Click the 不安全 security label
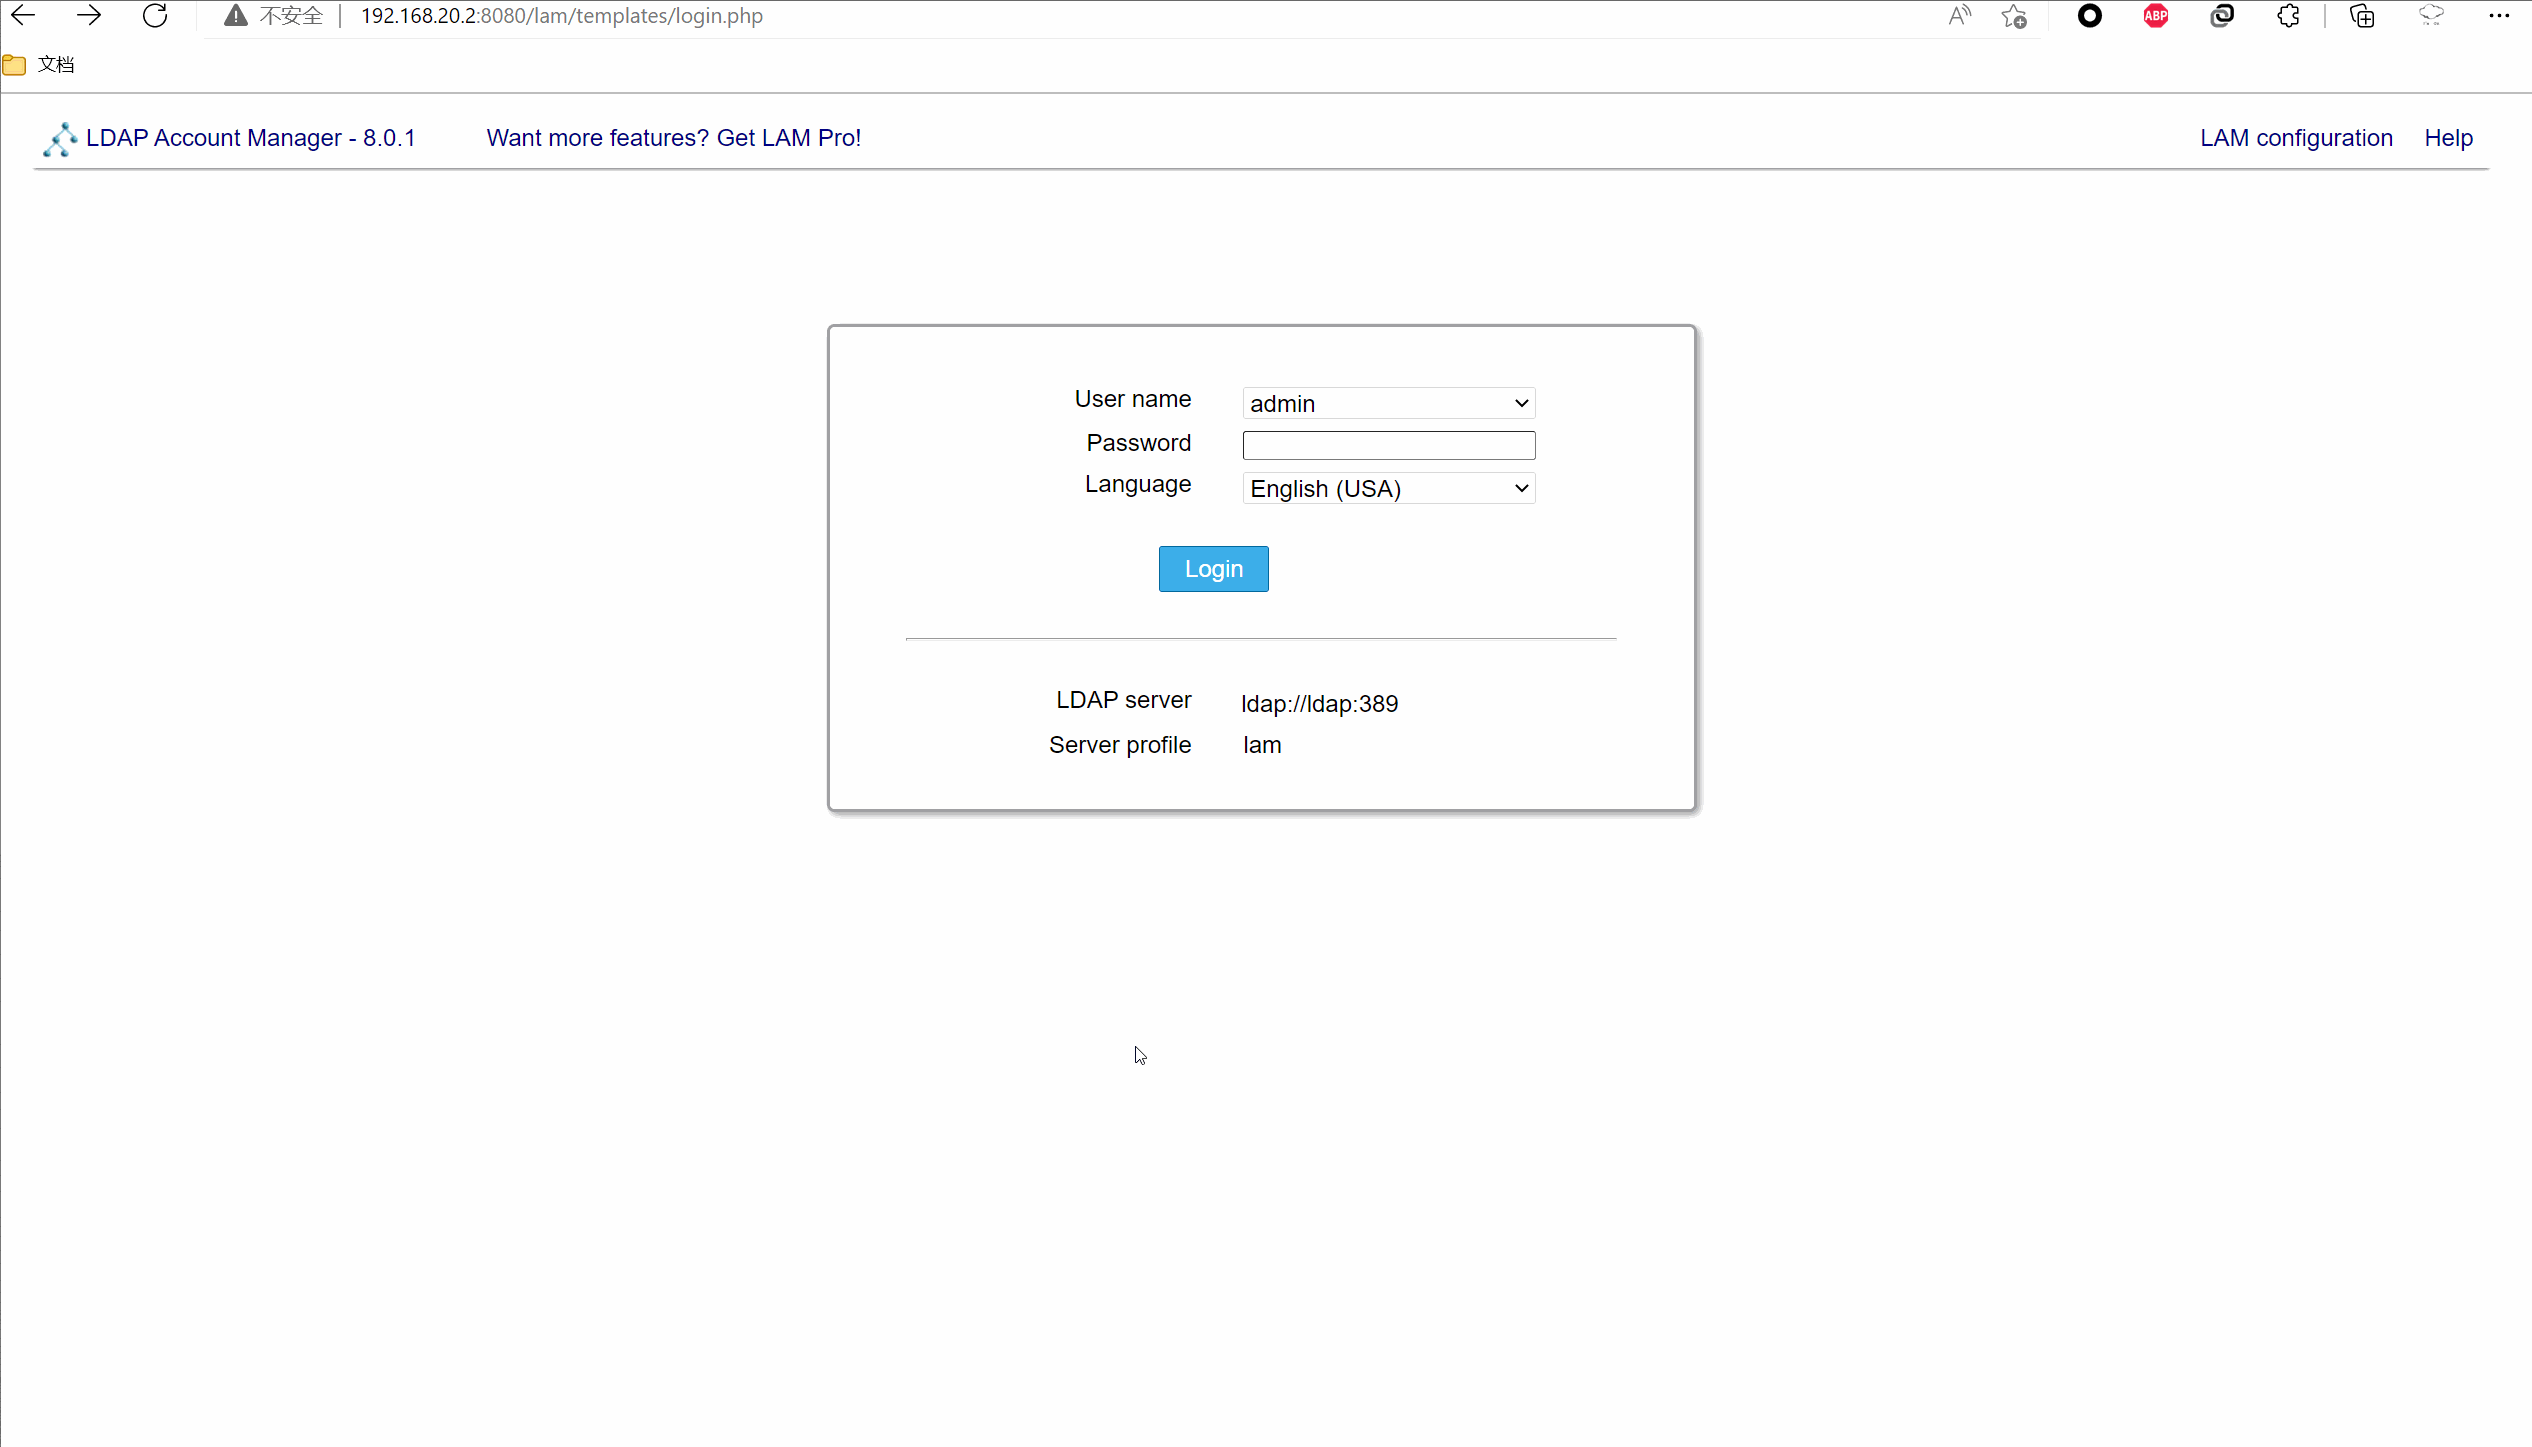 pos(291,16)
